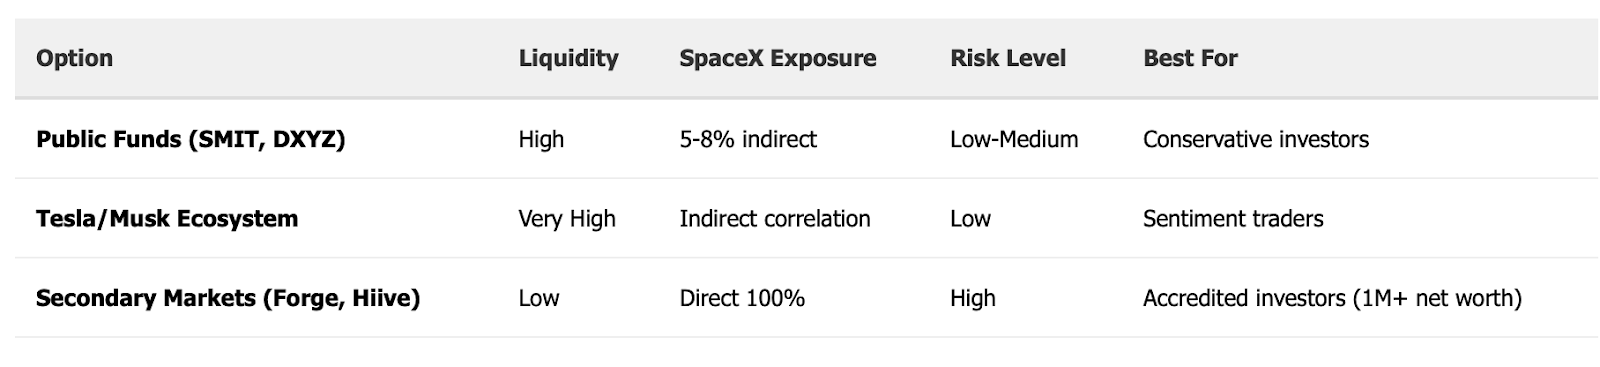Click the Very High liquidity cell
Image resolution: width=1600 pixels, height=367 pixels.
click(x=567, y=218)
